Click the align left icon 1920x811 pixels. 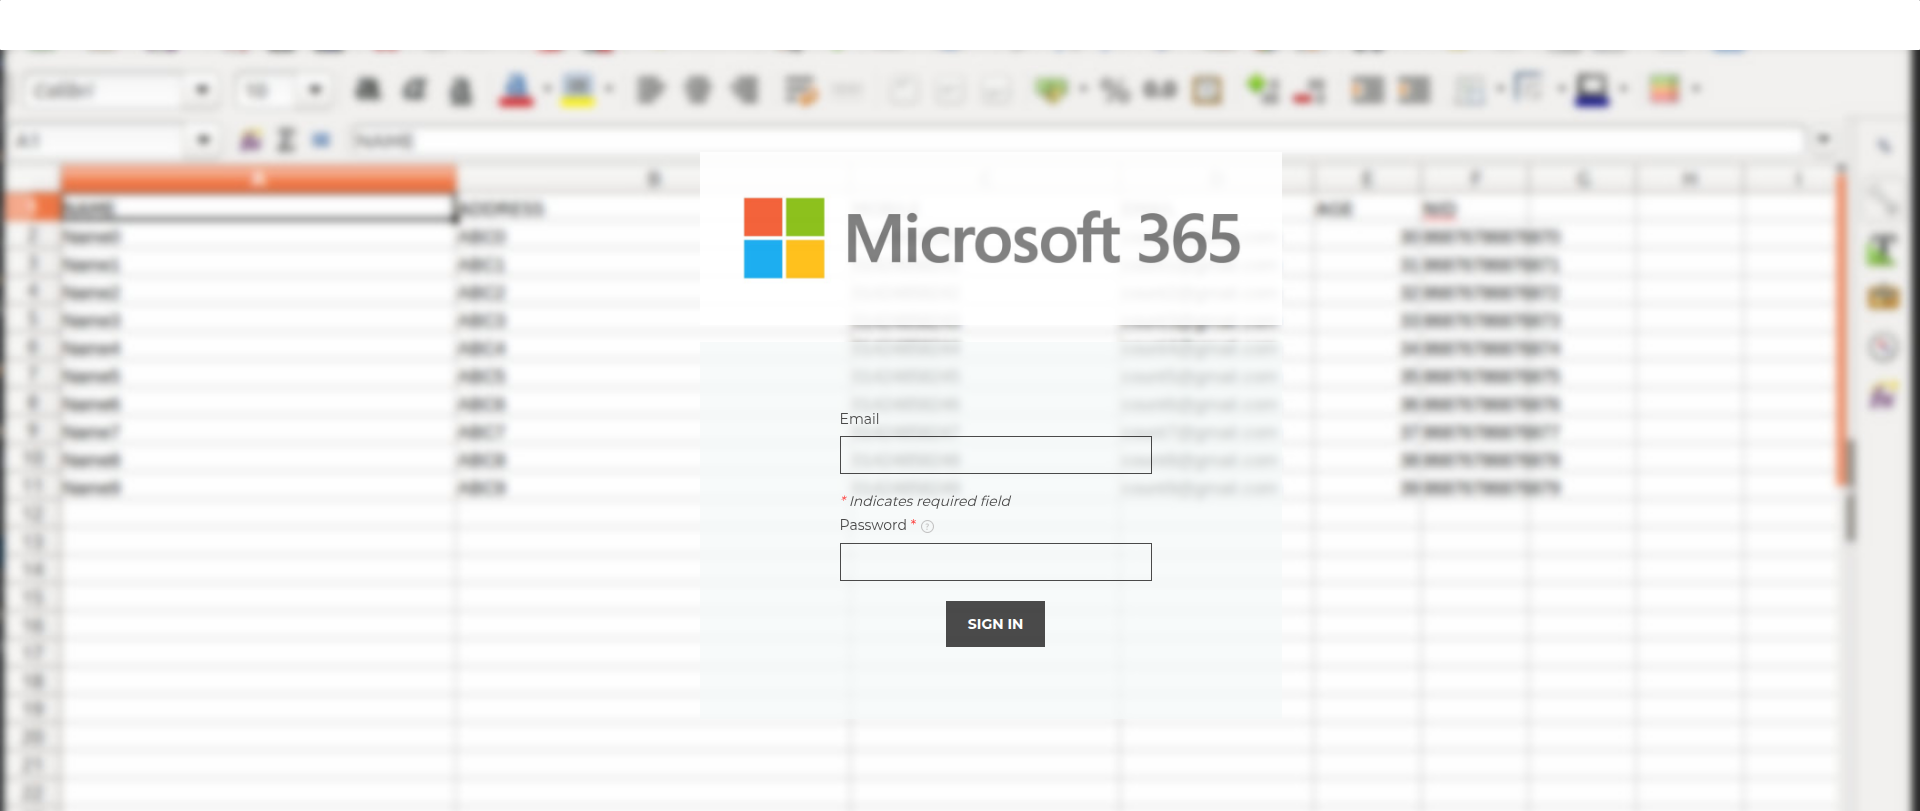coord(650,90)
